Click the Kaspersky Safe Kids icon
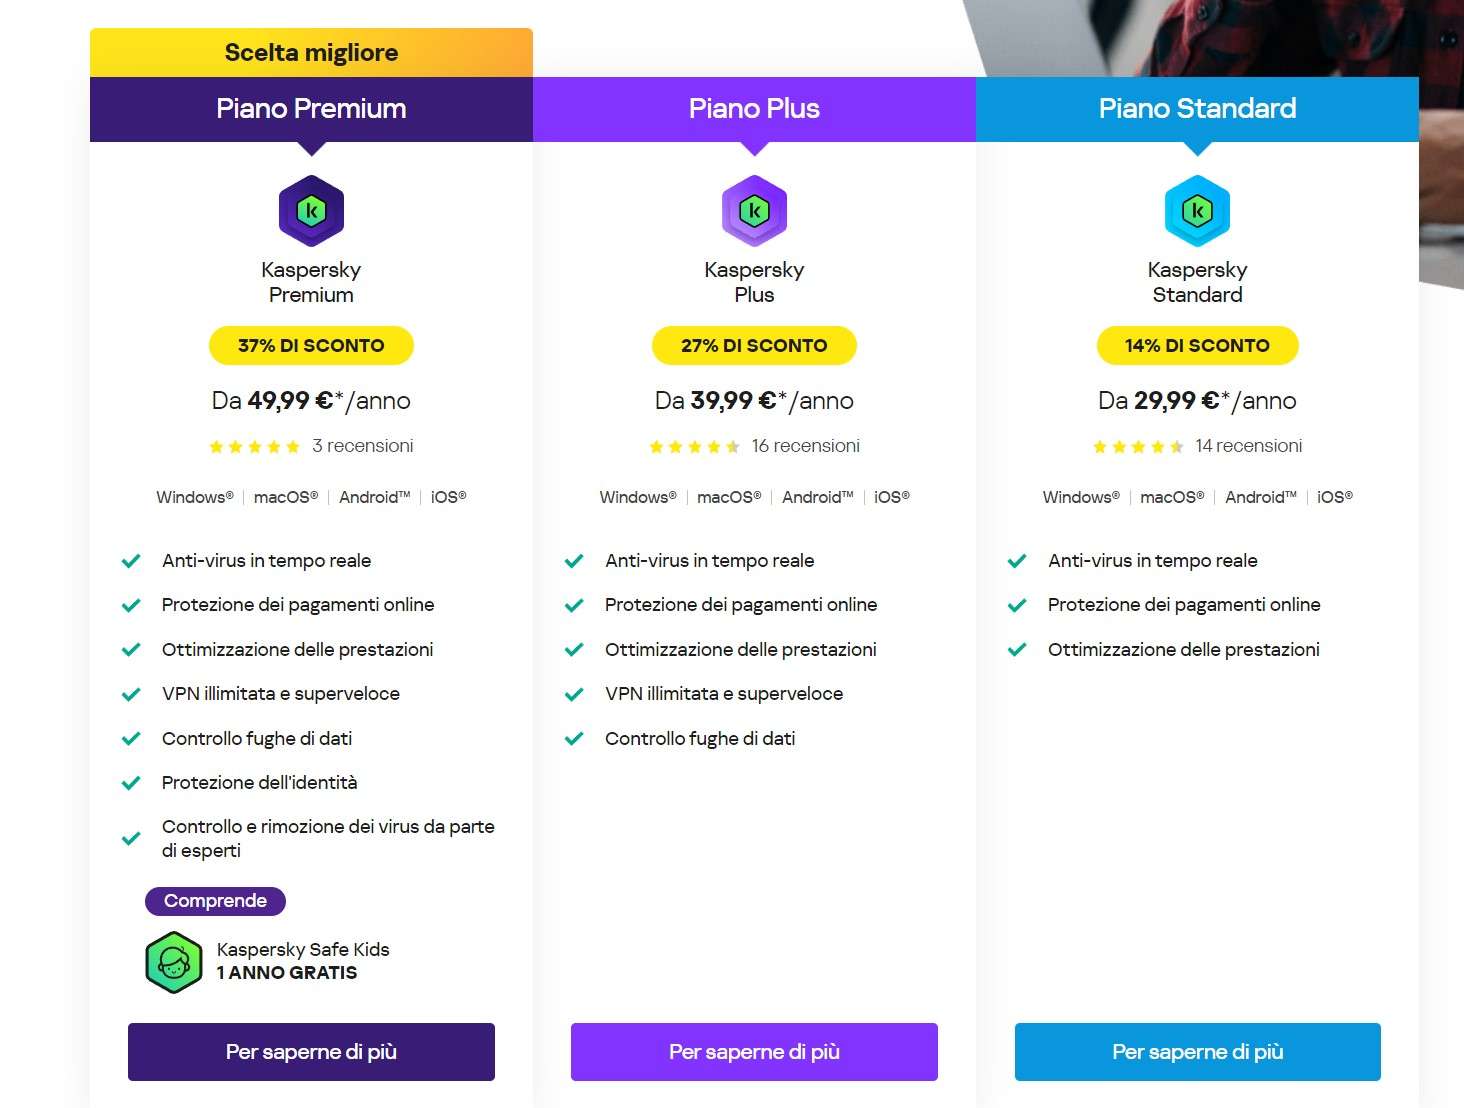 (174, 962)
